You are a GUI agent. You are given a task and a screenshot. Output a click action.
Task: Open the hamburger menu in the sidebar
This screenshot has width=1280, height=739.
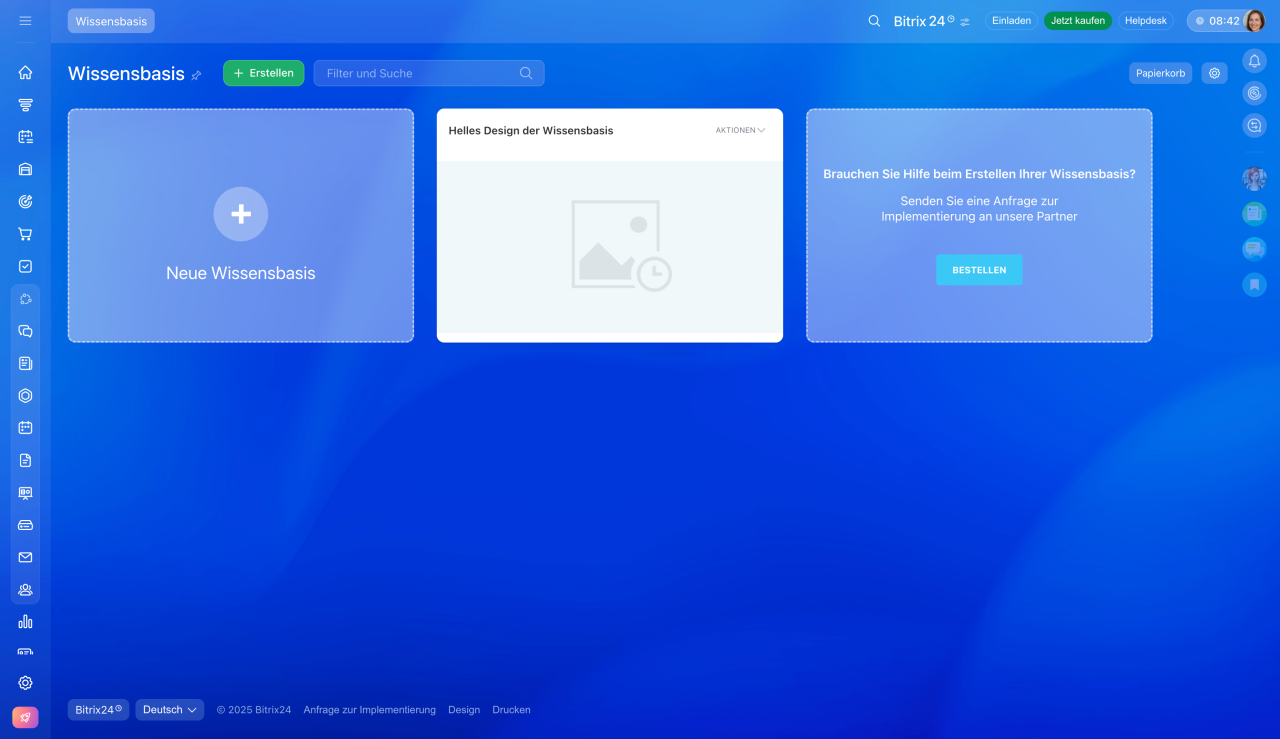25,21
